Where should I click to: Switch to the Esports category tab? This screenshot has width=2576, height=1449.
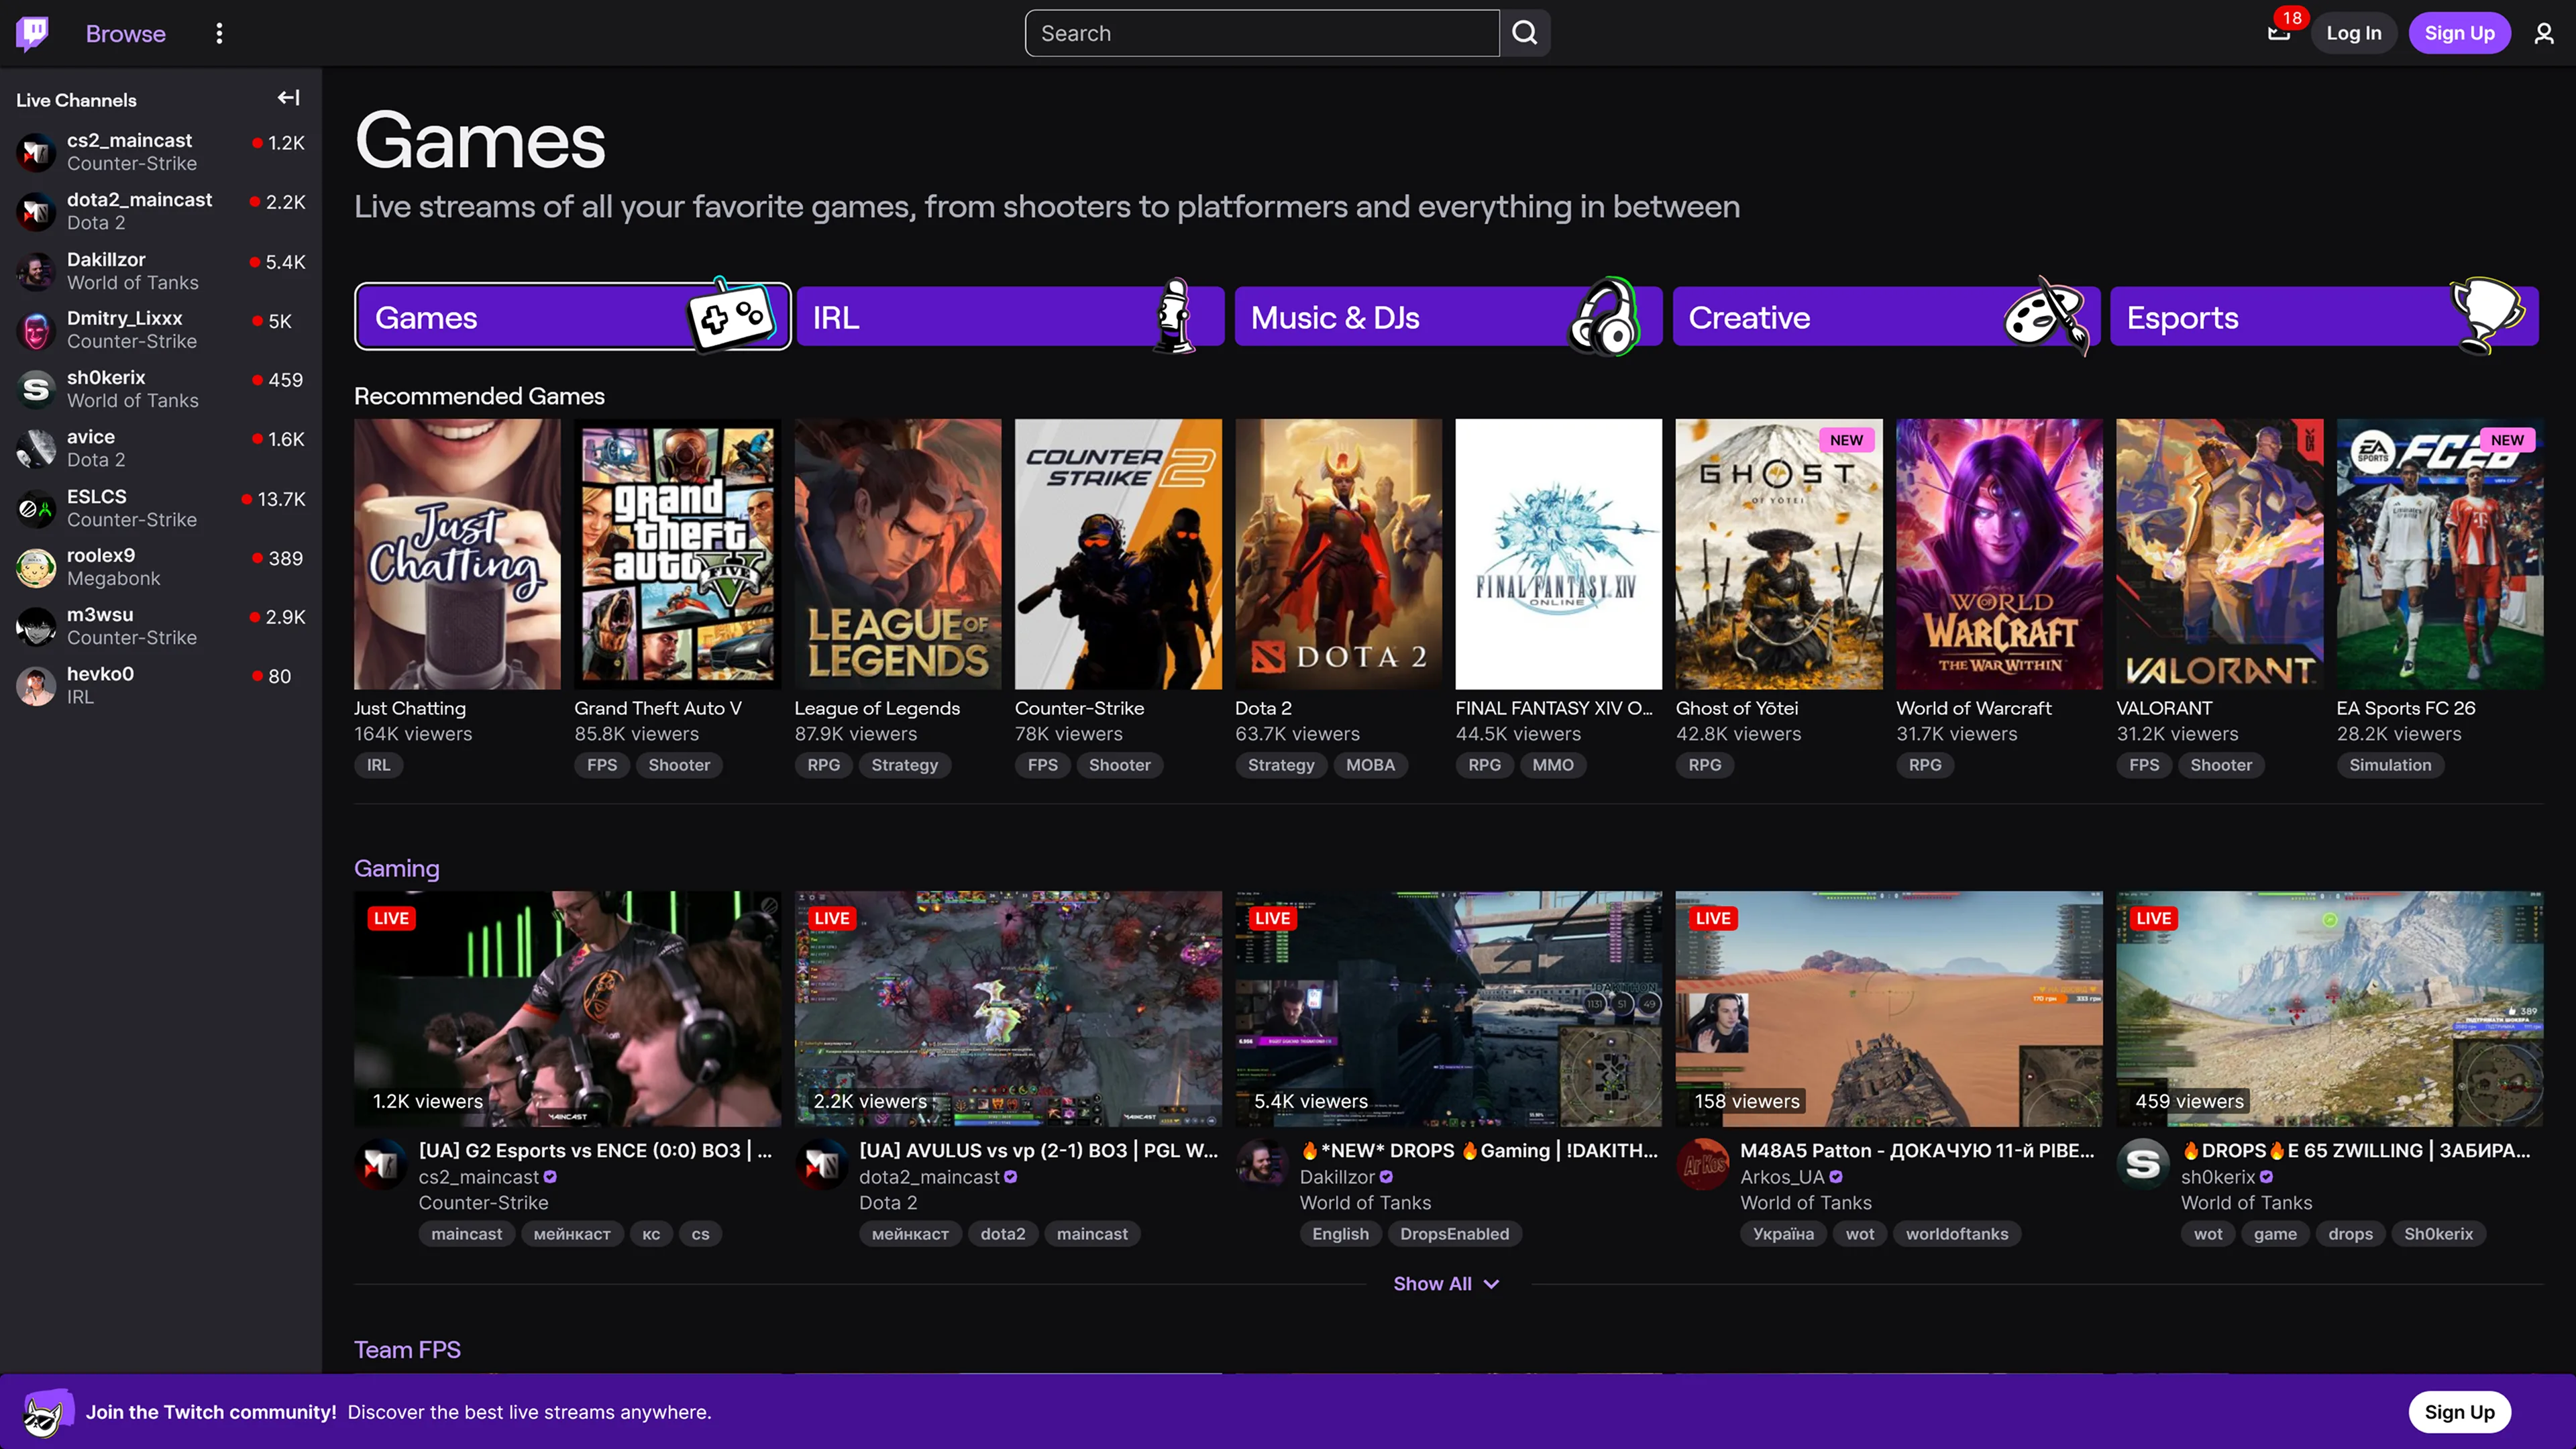click(2323, 317)
